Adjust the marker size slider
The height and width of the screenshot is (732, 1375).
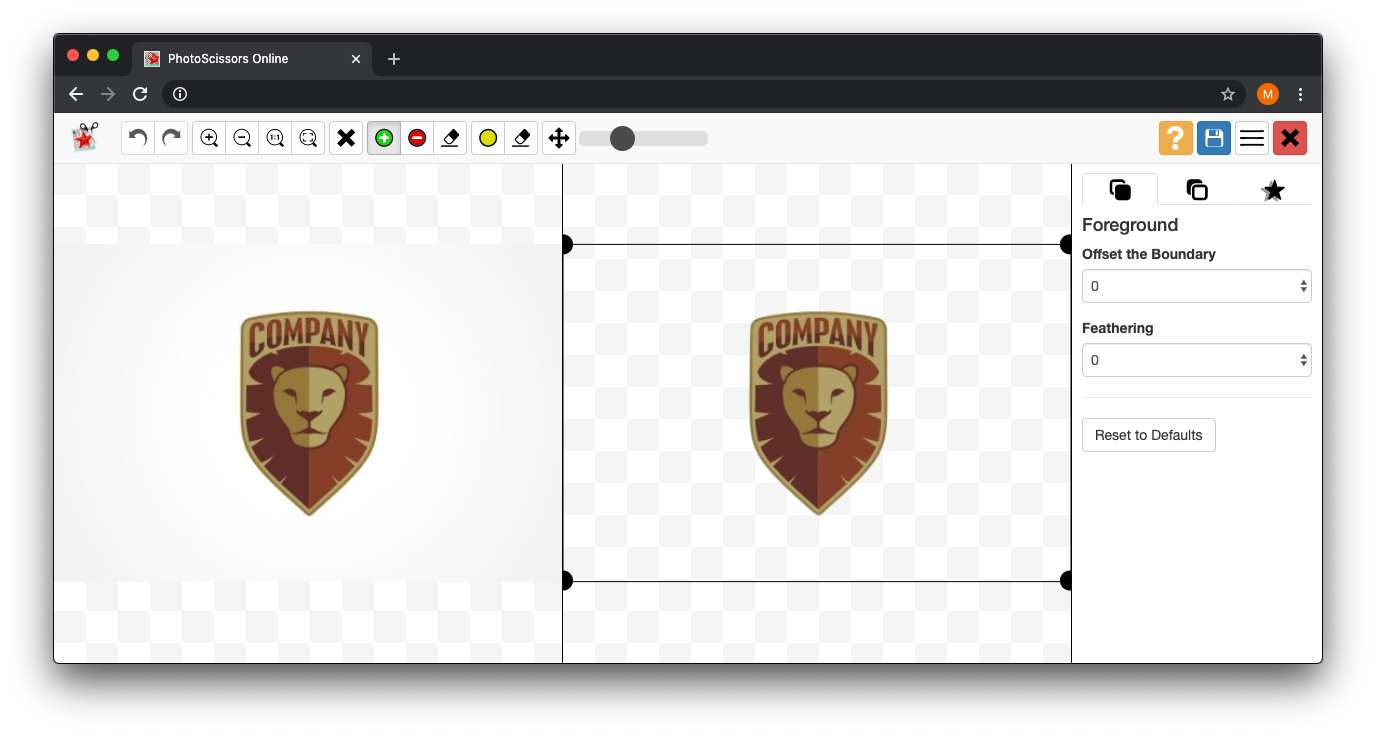(643, 138)
